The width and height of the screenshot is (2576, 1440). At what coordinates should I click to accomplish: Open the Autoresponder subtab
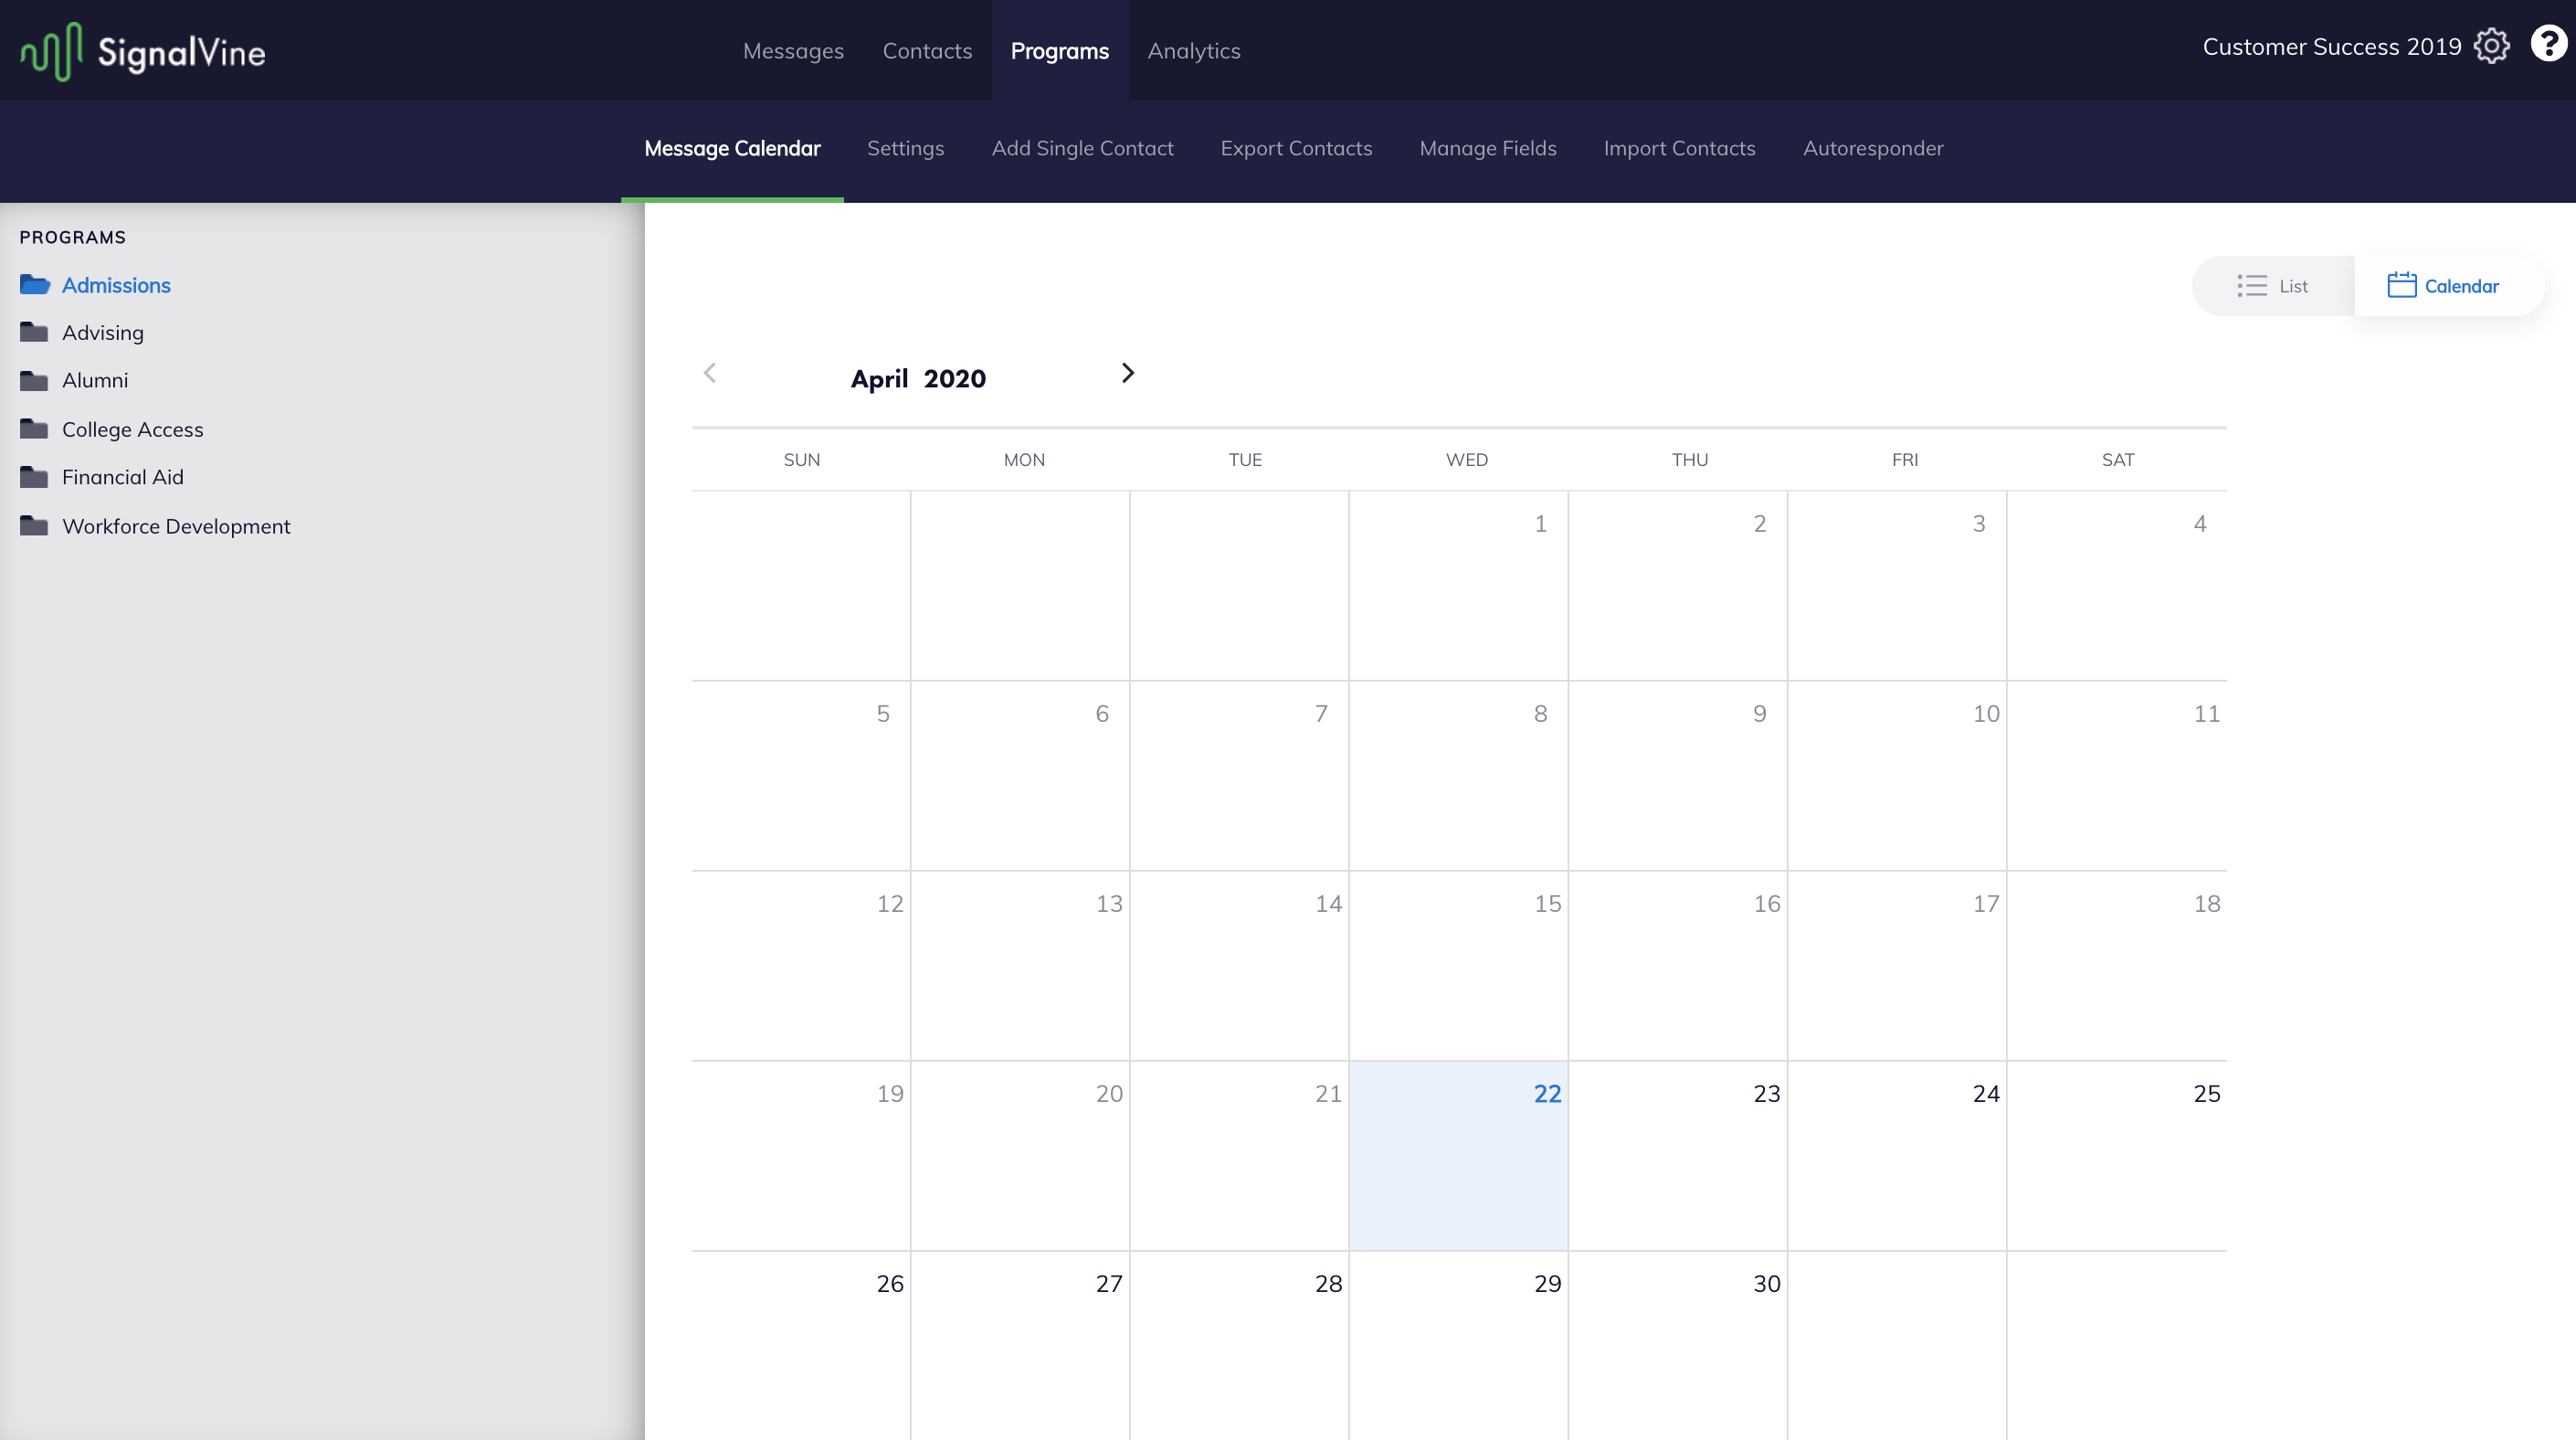click(x=1873, y=148)
